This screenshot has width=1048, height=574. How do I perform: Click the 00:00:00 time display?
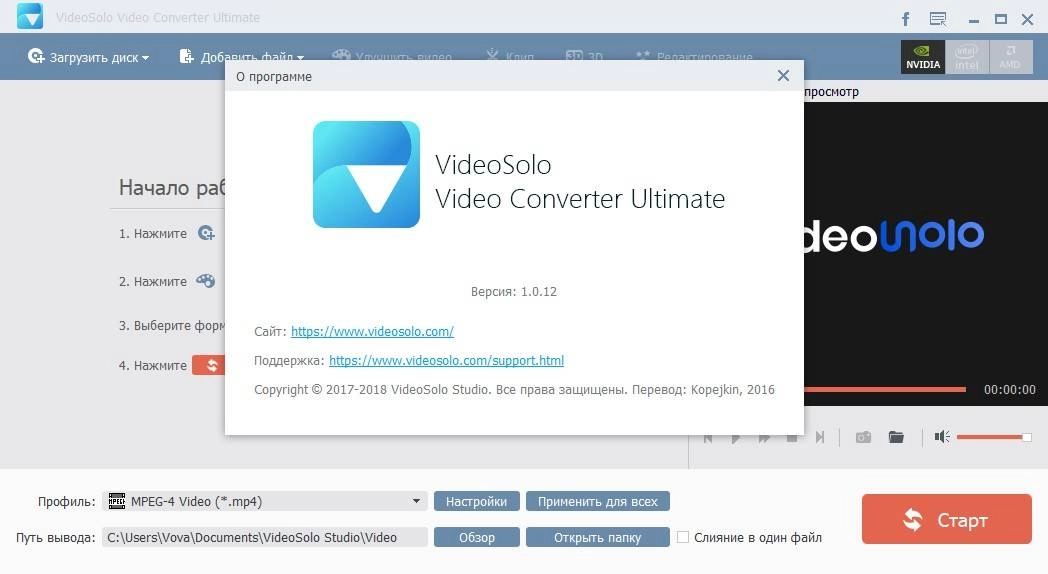coord(1009,390)
